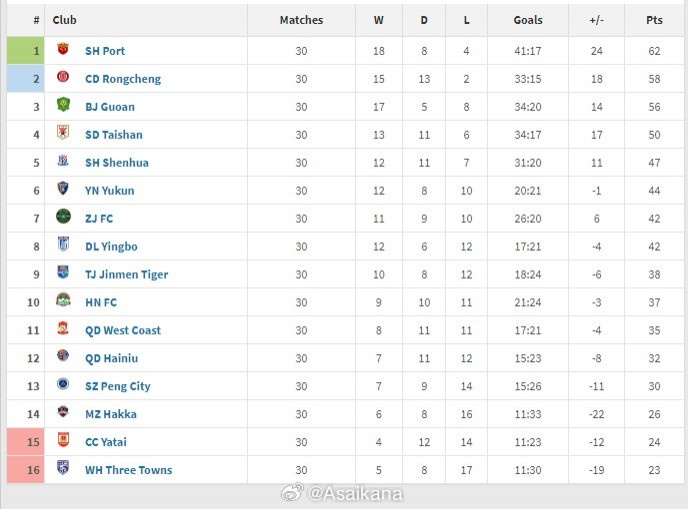Click the QD West Coast club crest
This screenshot has width=688, height=509.
pos(63,330)
